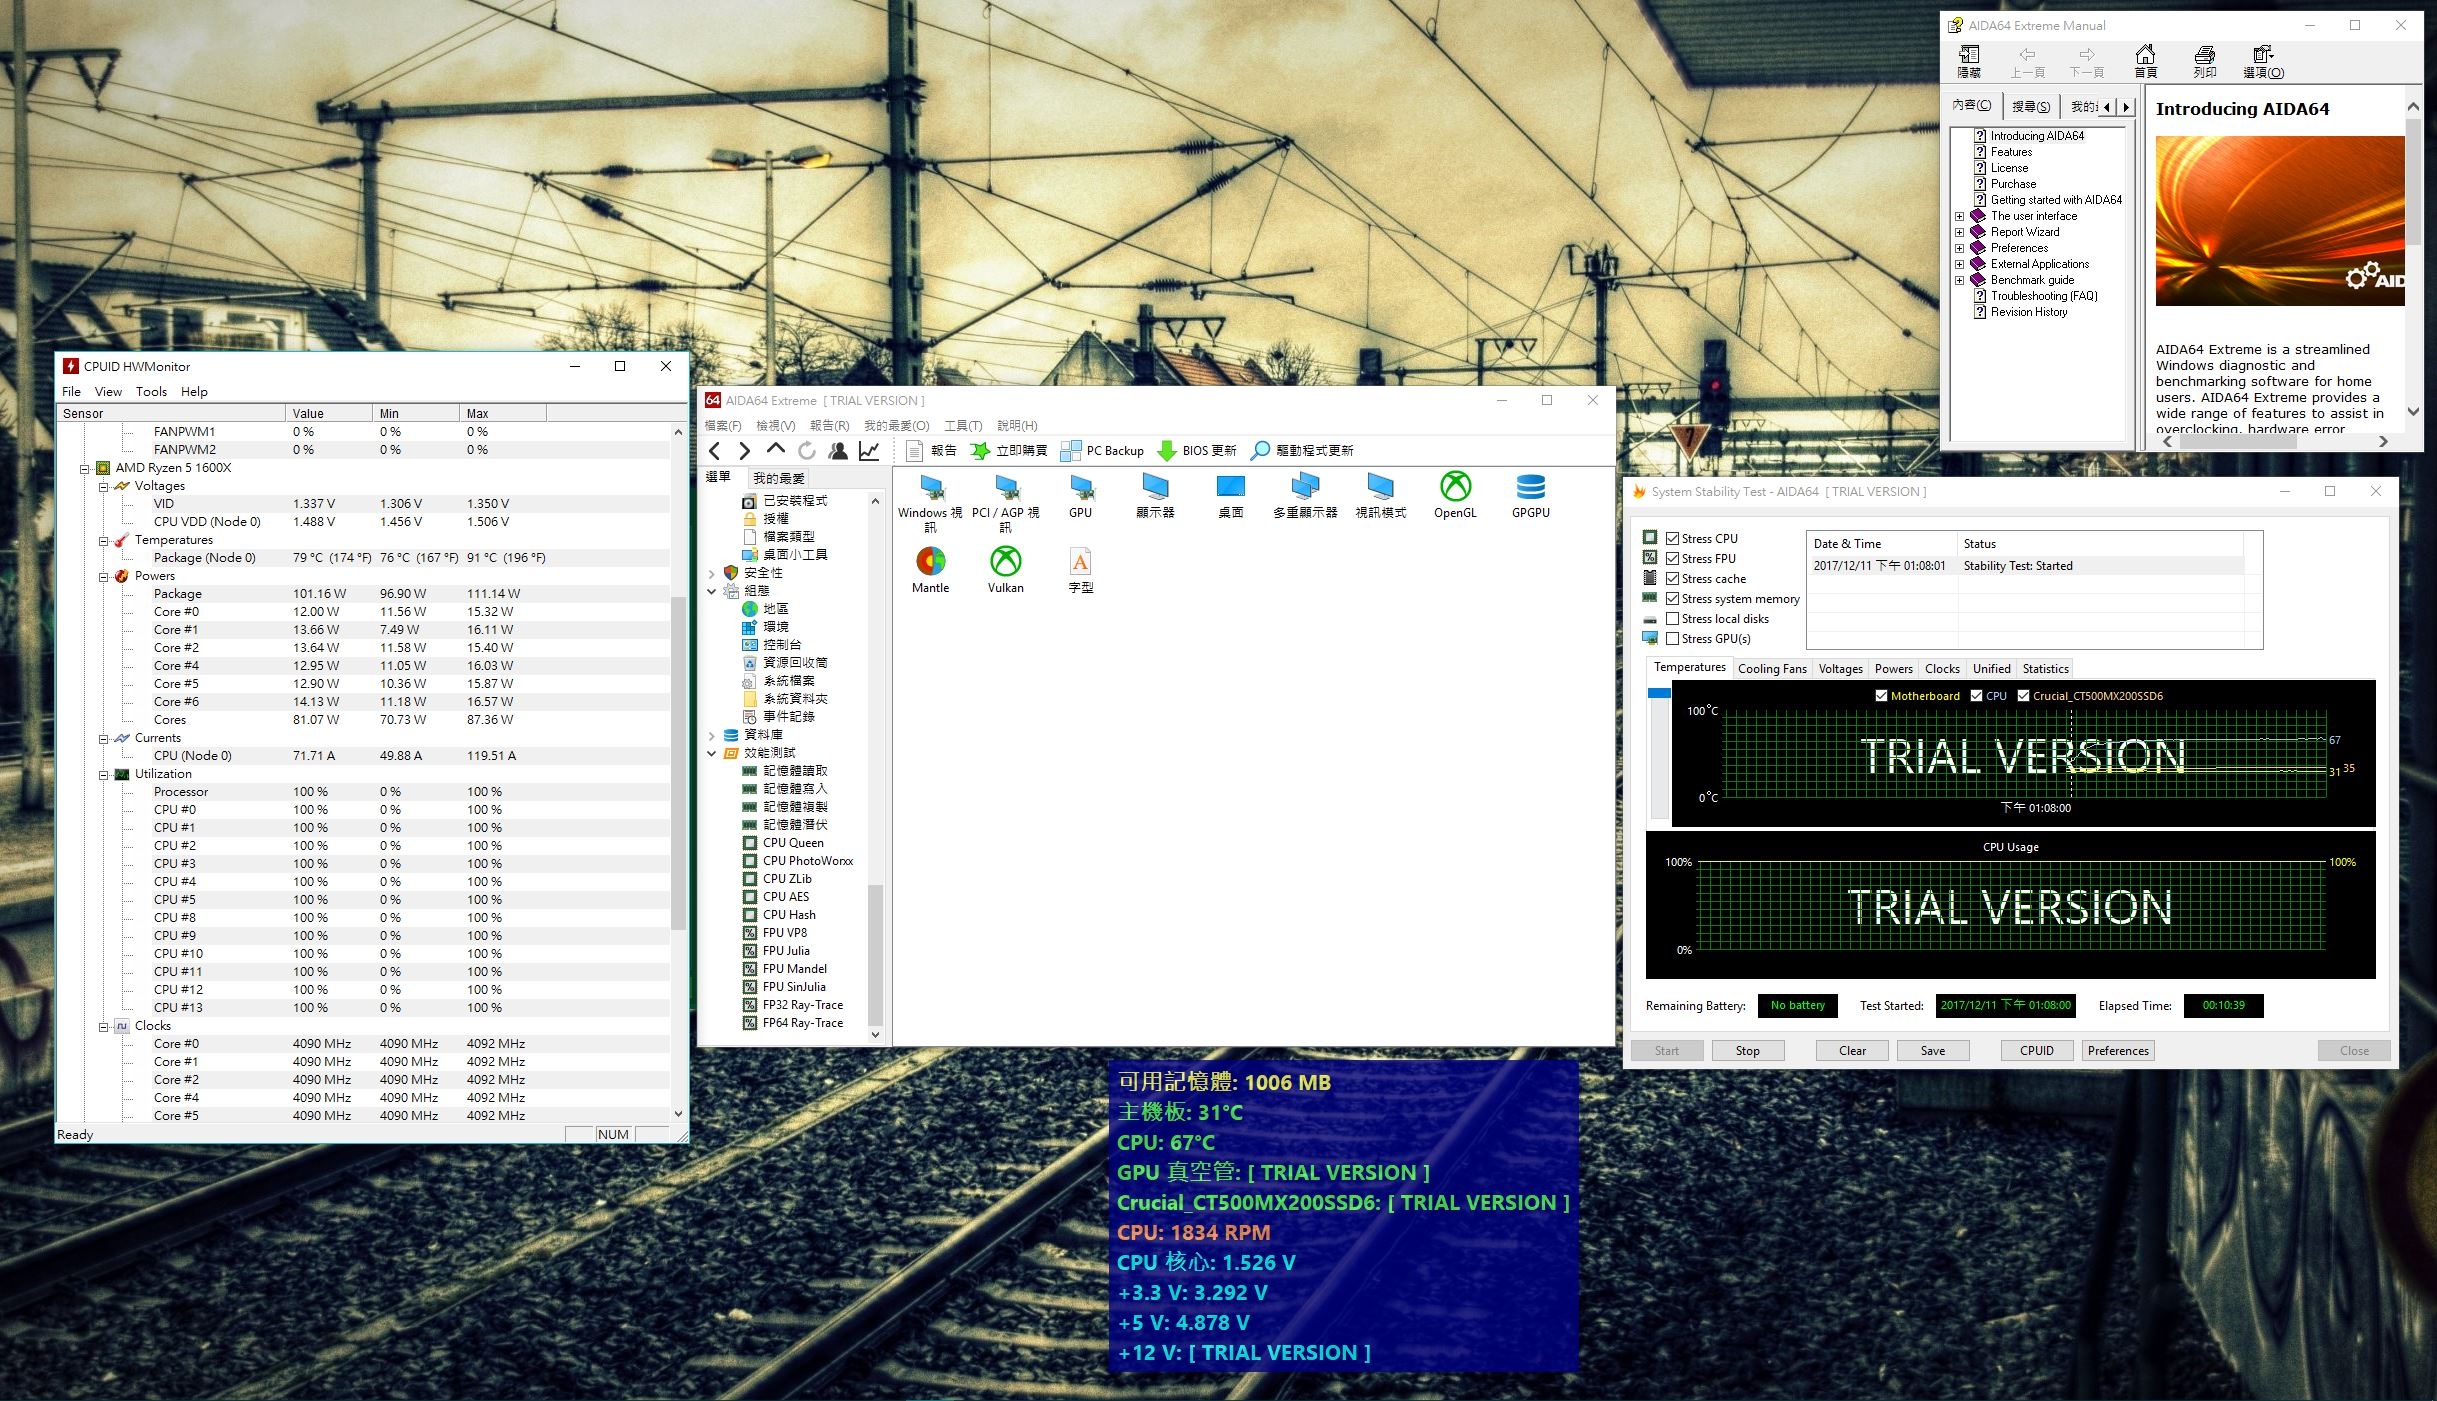This screenshot has height=1401, width=2437.
Task: Click the Value column header in HWMonitor
Action: tap(329, 414)
